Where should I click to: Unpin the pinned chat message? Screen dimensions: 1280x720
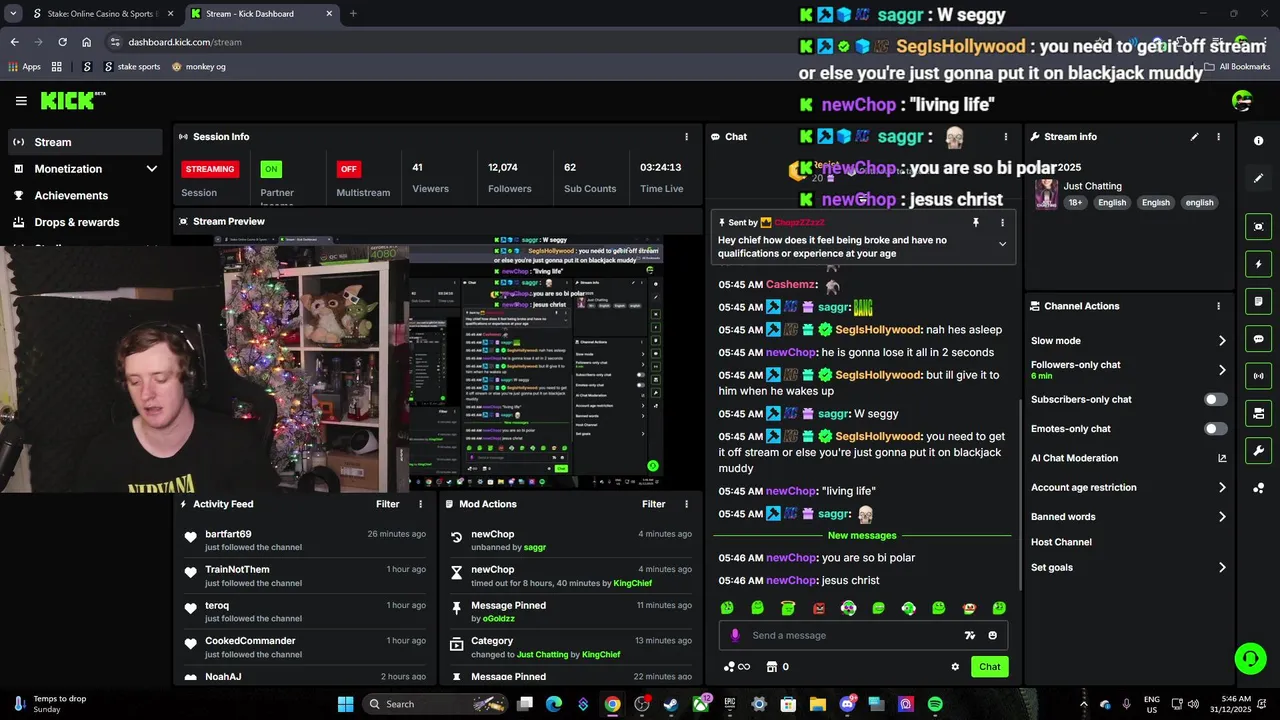(976, 223)
